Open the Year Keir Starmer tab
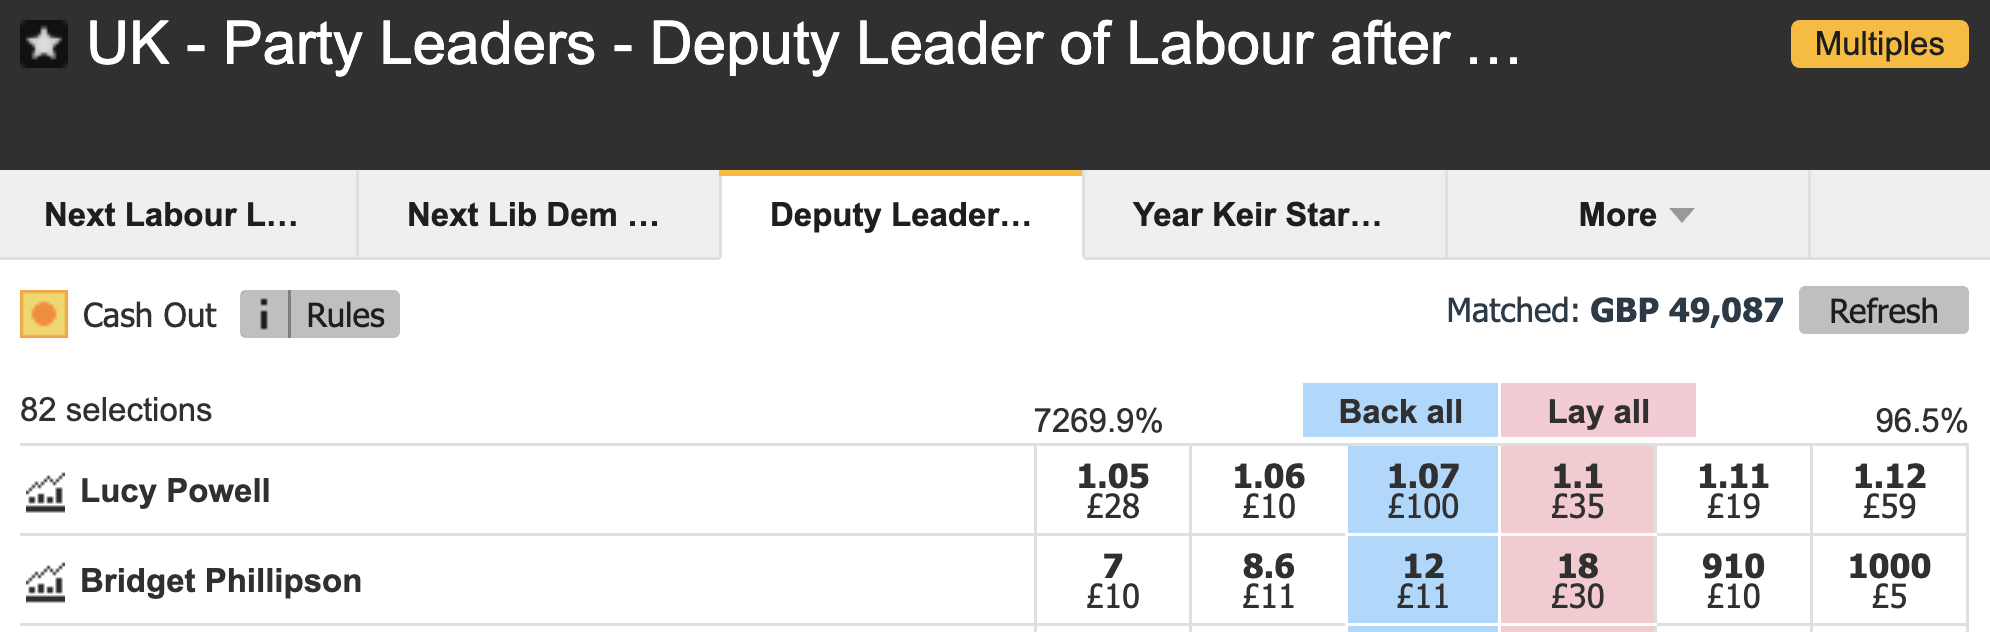This screenshot has height=632, width=1990. coord(1257,215)
